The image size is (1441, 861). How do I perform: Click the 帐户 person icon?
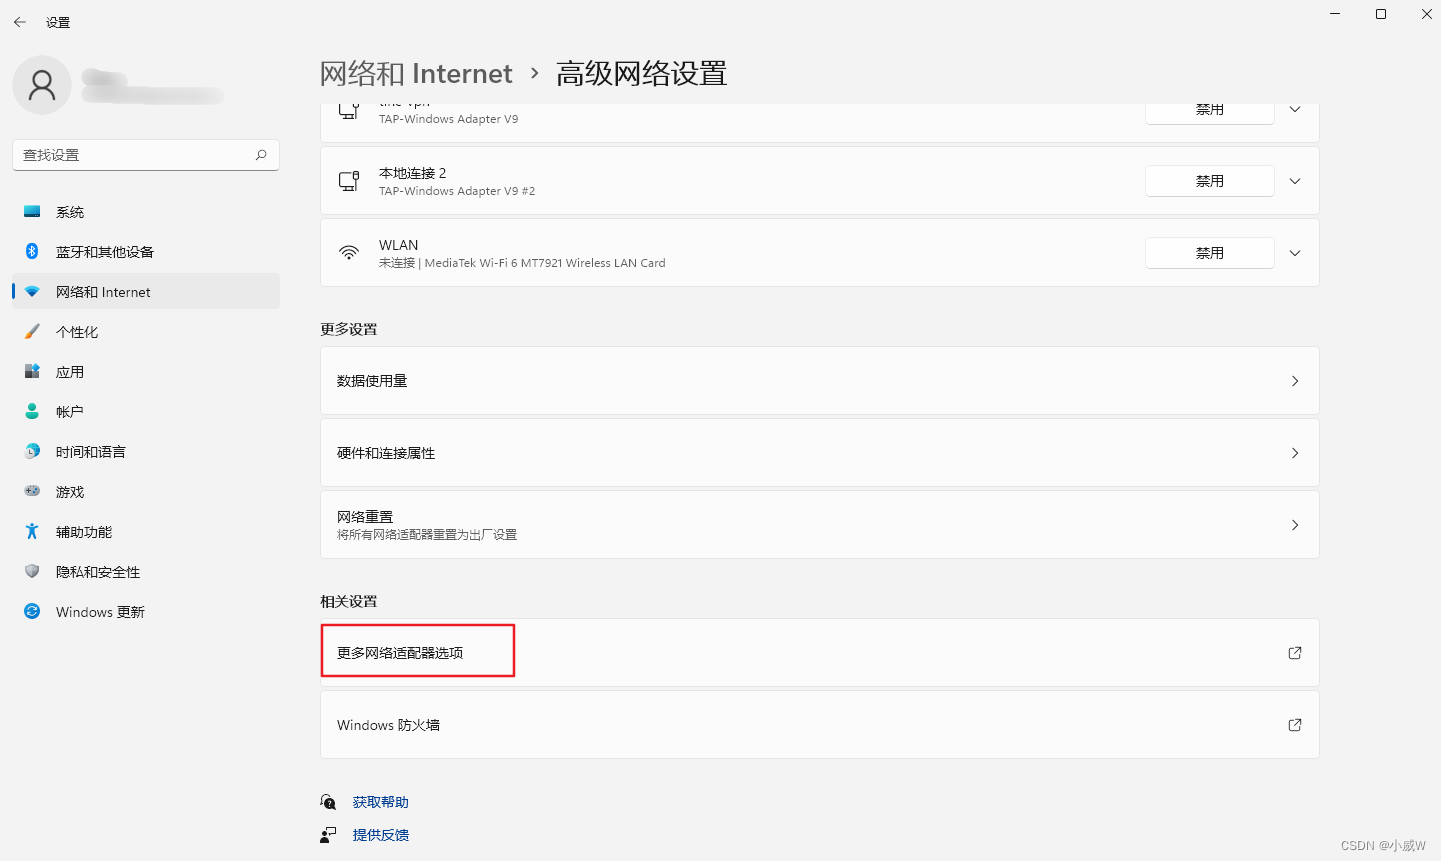click(32, 412)
